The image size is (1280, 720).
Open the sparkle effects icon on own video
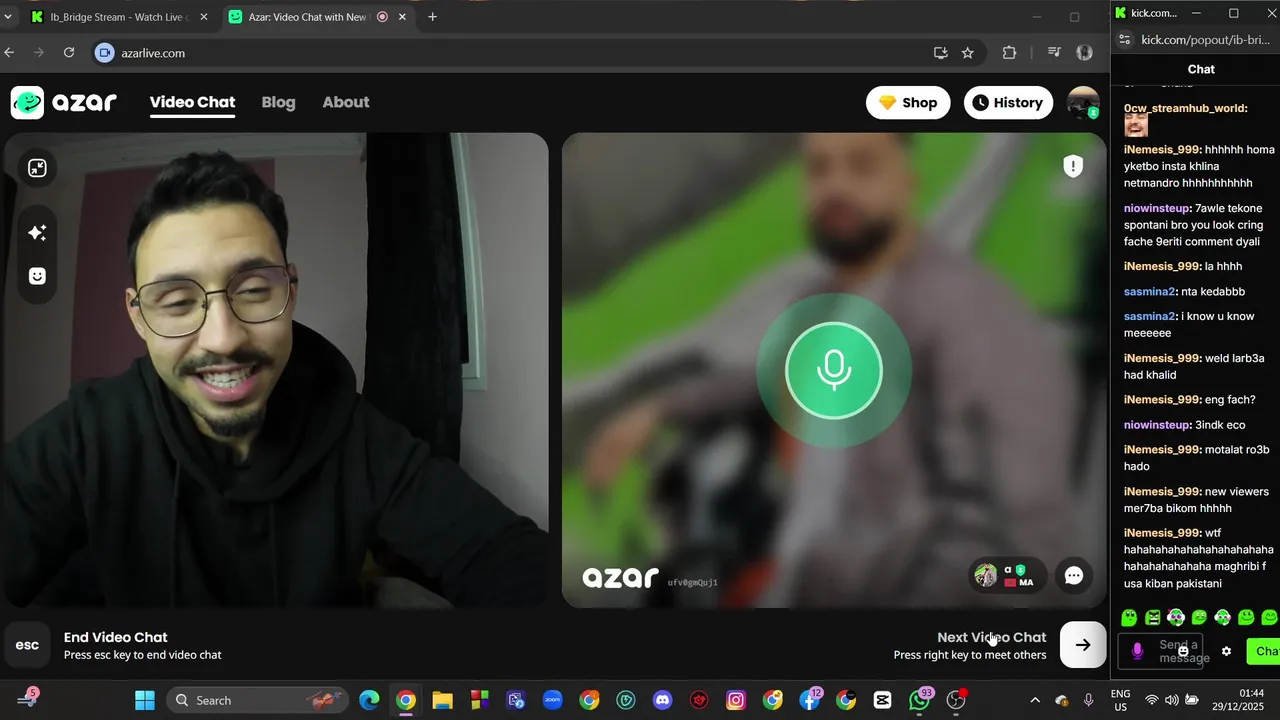(x=37, y=232)
